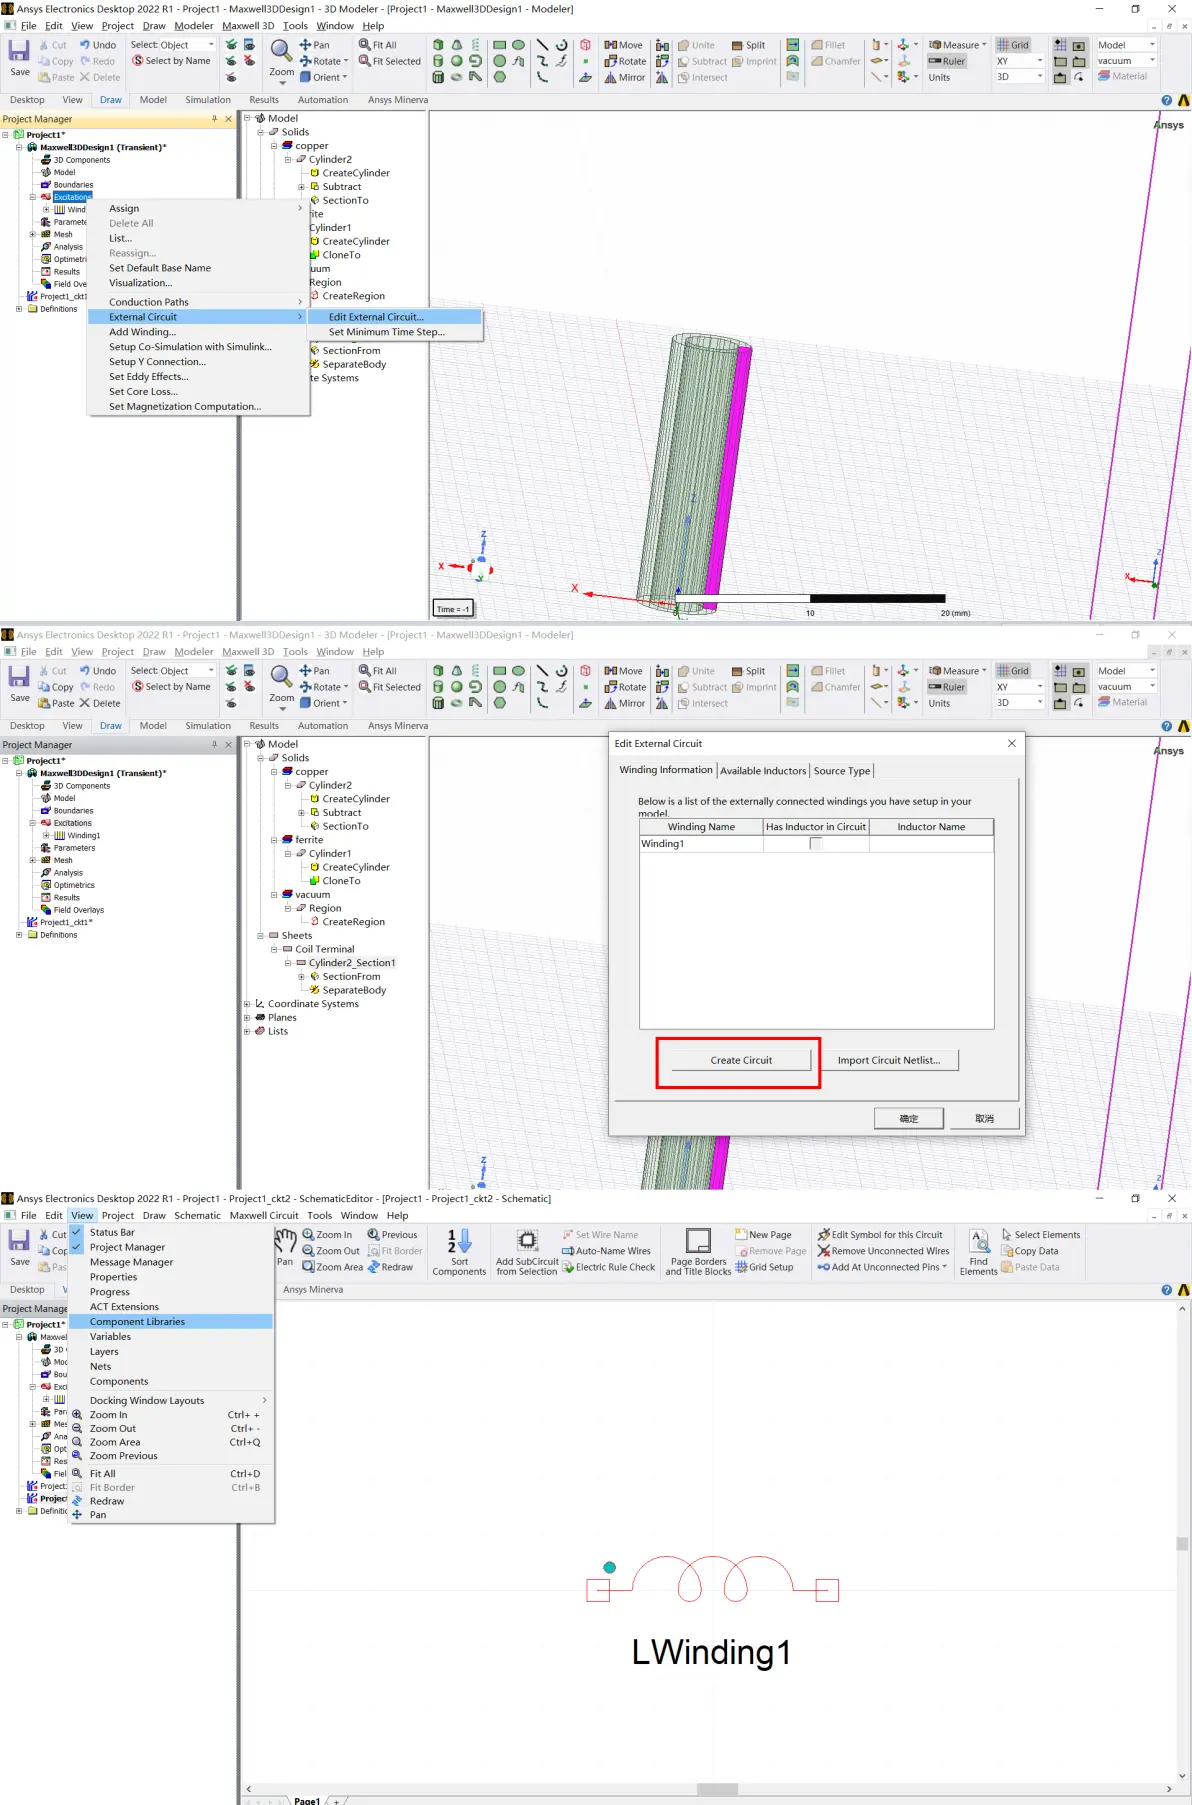Click Redraw in schematic toolbar
This screenshot has width=1192, height=1805.
[390, 1267]
